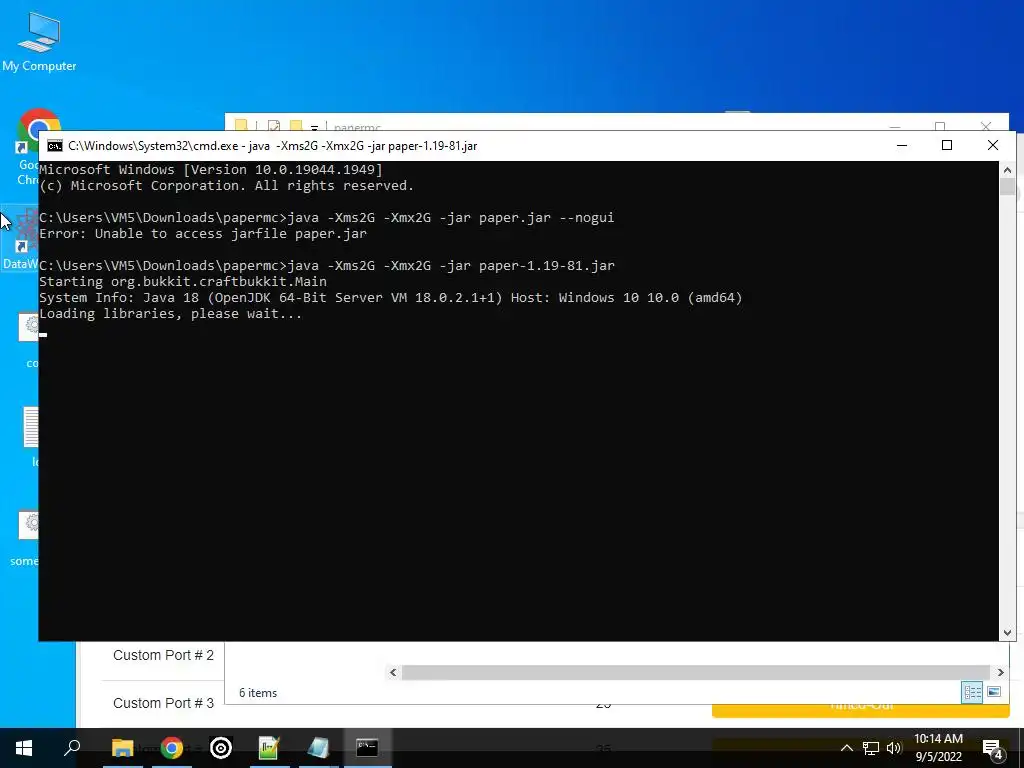Click the cmd scrollbar down arrow
This screenshot has width=1024, height=768.
point(1007,632)
